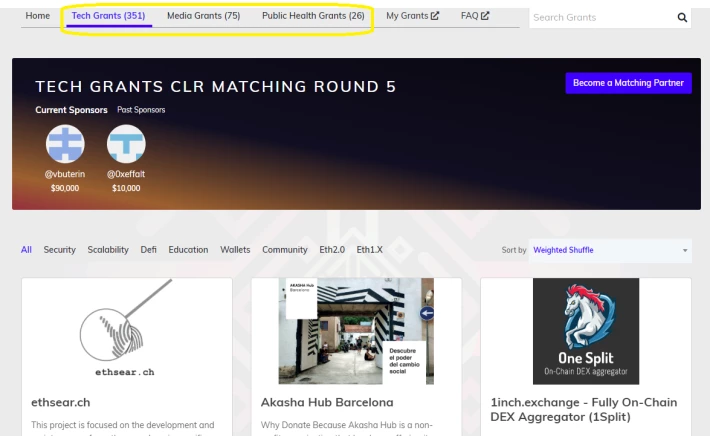Click the external link icon beside FAQ
Image resolution: width=710 pixels, height=436 pixels.
(x=485, y=15)
